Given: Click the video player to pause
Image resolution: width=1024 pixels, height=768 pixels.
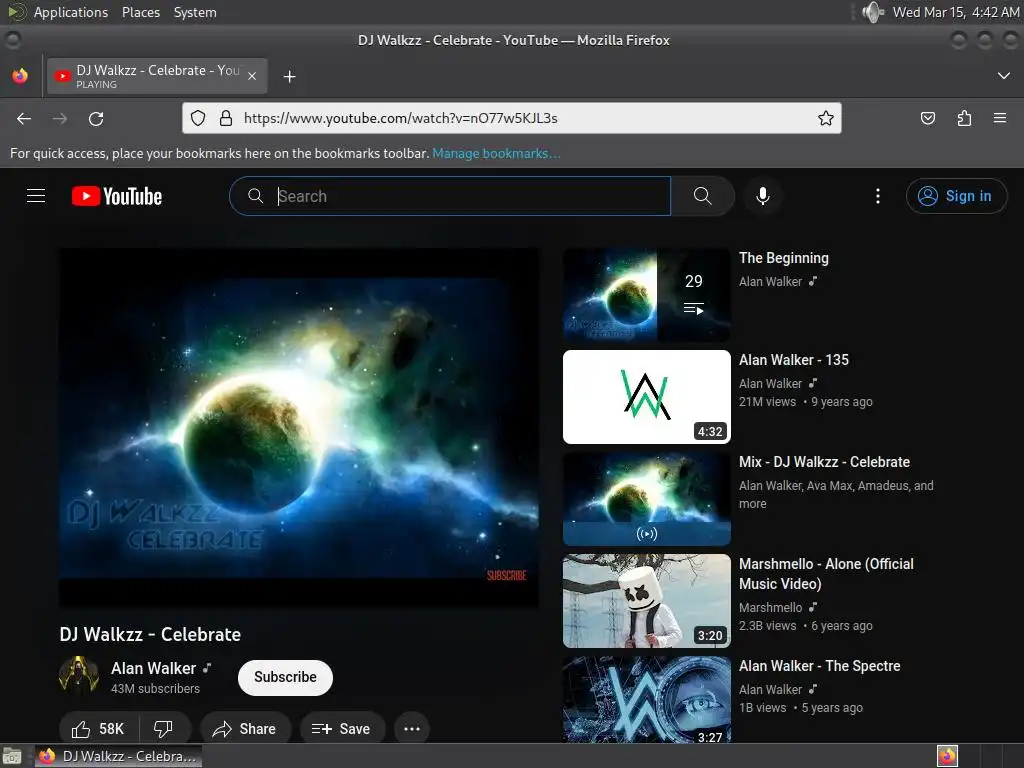Looking at the screenshot, I should click(299, 428).
